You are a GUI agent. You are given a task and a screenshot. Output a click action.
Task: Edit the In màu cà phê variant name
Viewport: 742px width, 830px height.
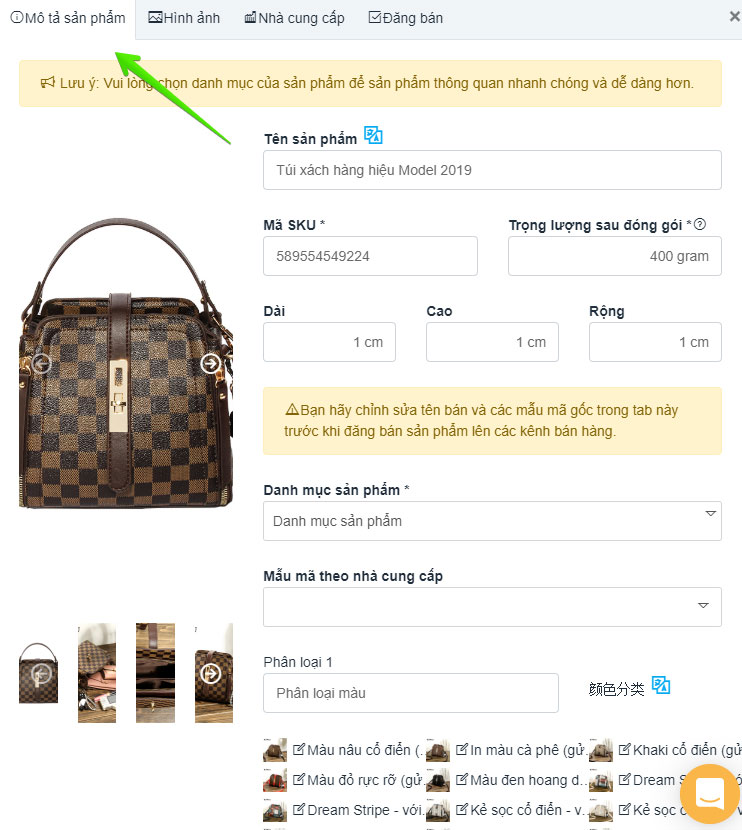[x=462, y=749]
